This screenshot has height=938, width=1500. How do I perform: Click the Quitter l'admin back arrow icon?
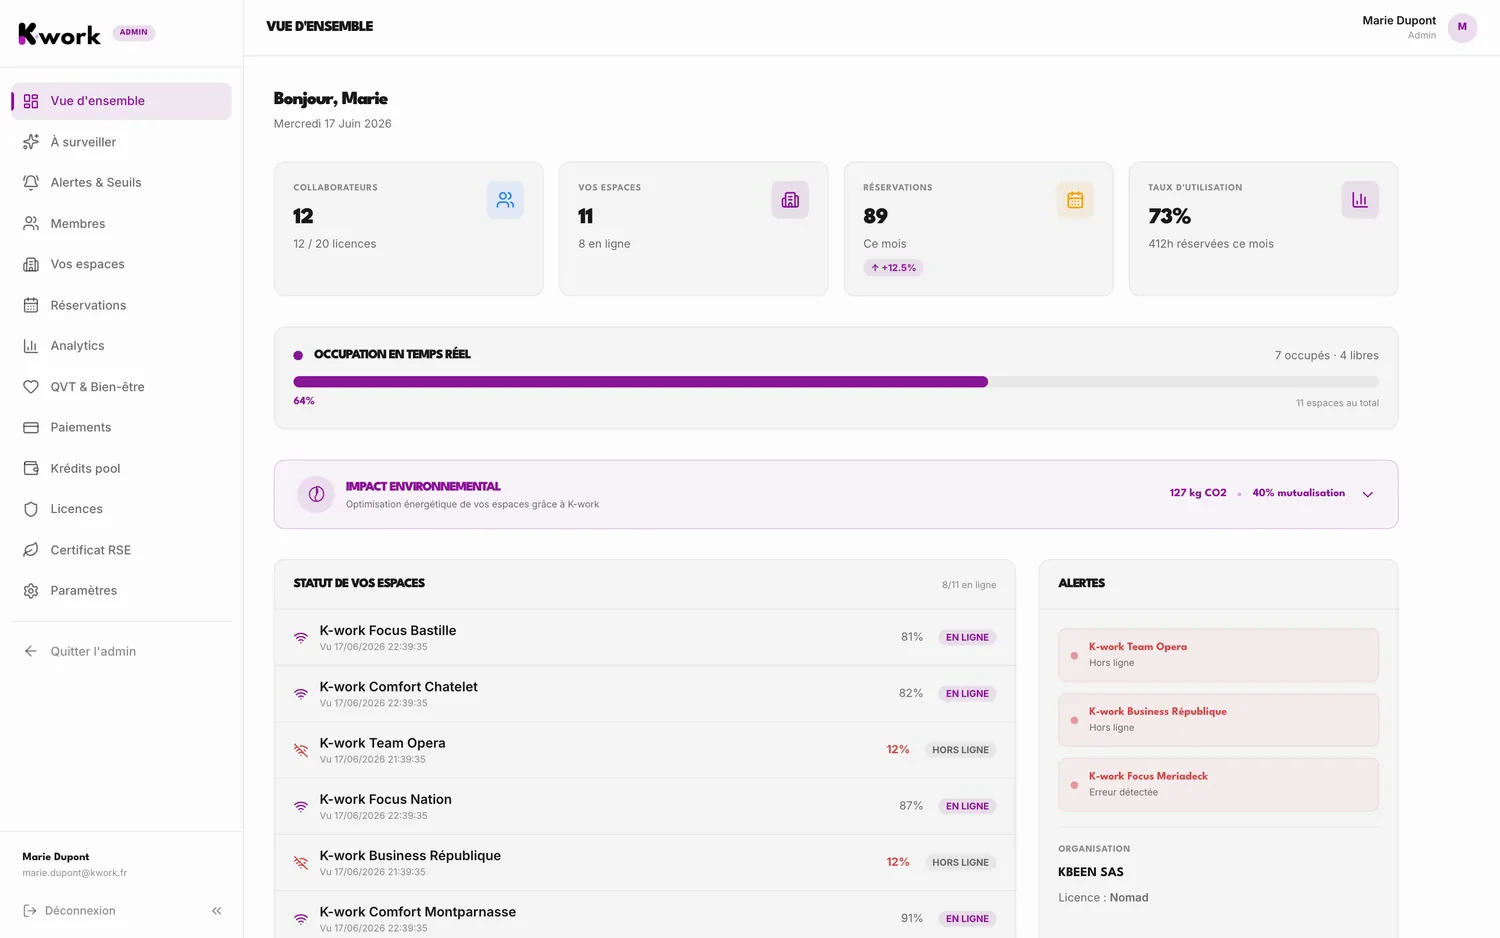[x=31, y=651]
